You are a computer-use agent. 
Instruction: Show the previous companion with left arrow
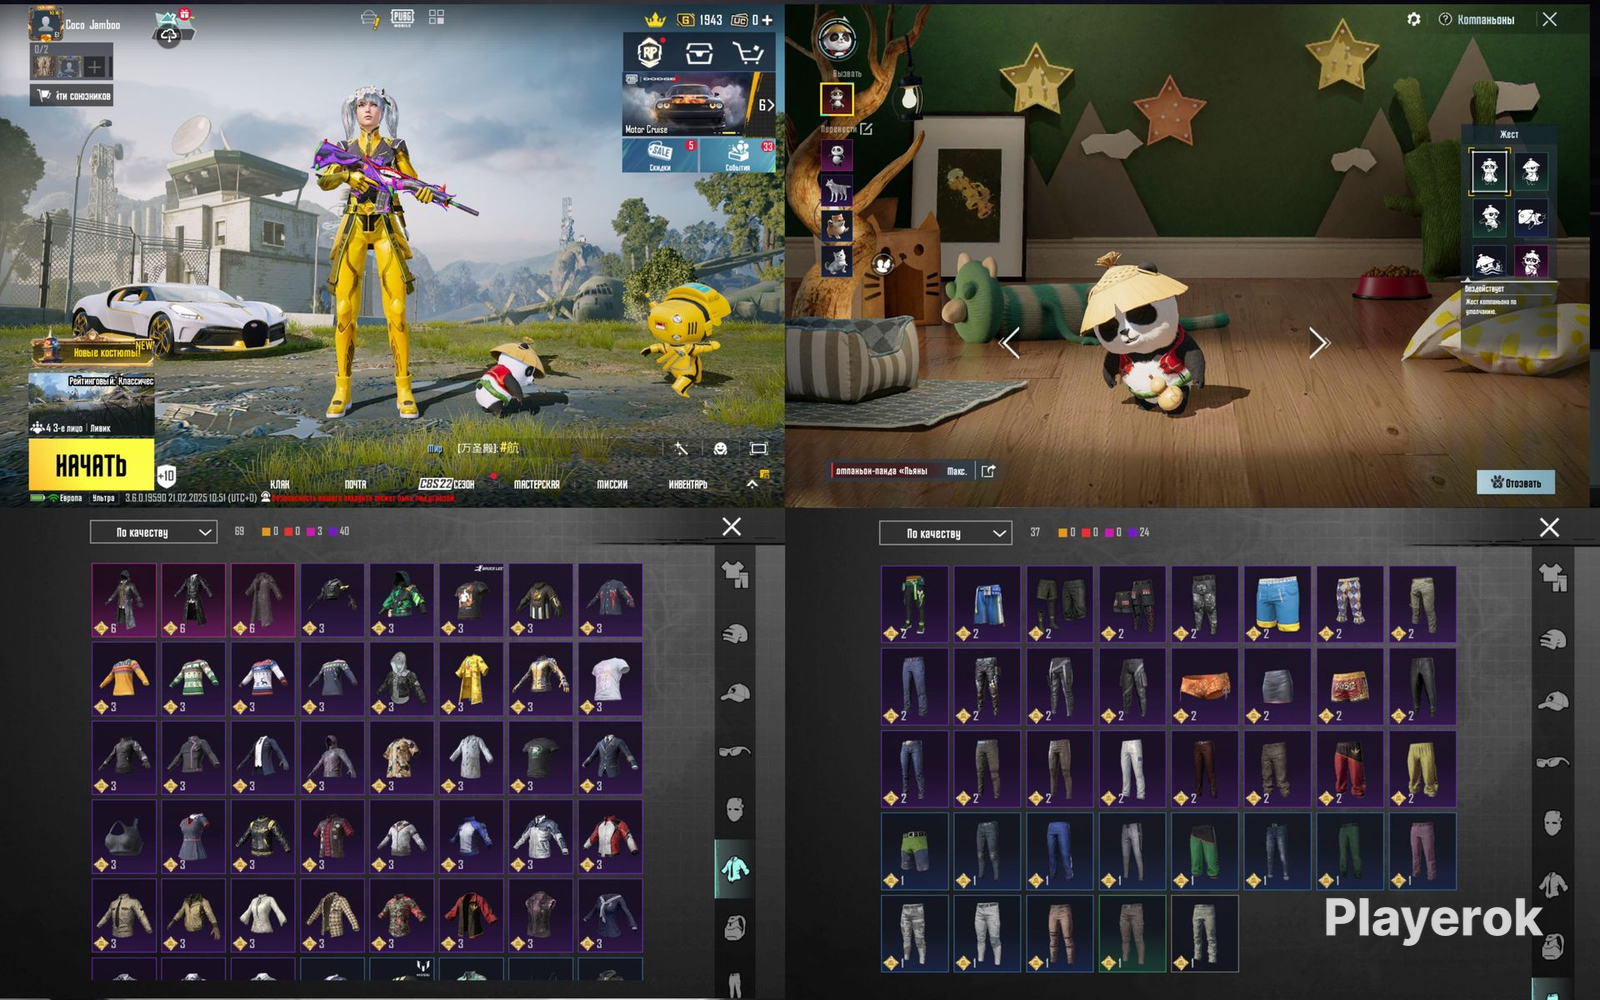(x=1011, y=343)
